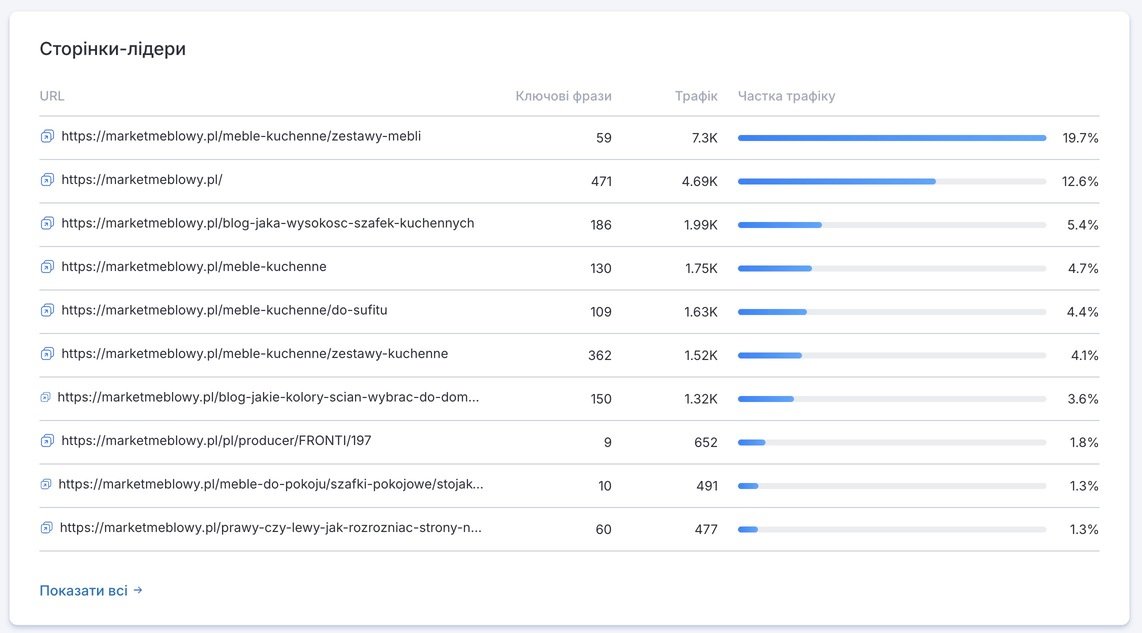Open https://marketmeblowy.pl/ homepage link

(x=142, y=180)
